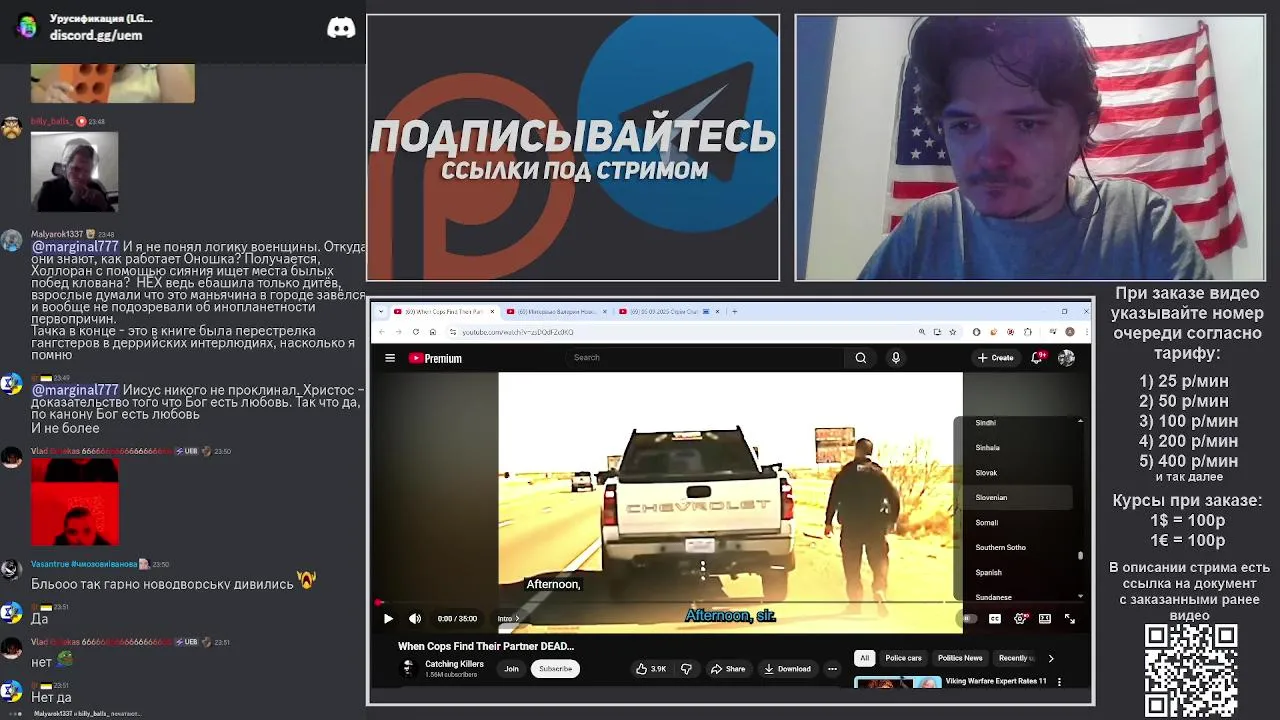Select the Politics News filter chip
The width and height of the screenshot is (1280, 720).
pyautogui.click(x=960, y=658)
